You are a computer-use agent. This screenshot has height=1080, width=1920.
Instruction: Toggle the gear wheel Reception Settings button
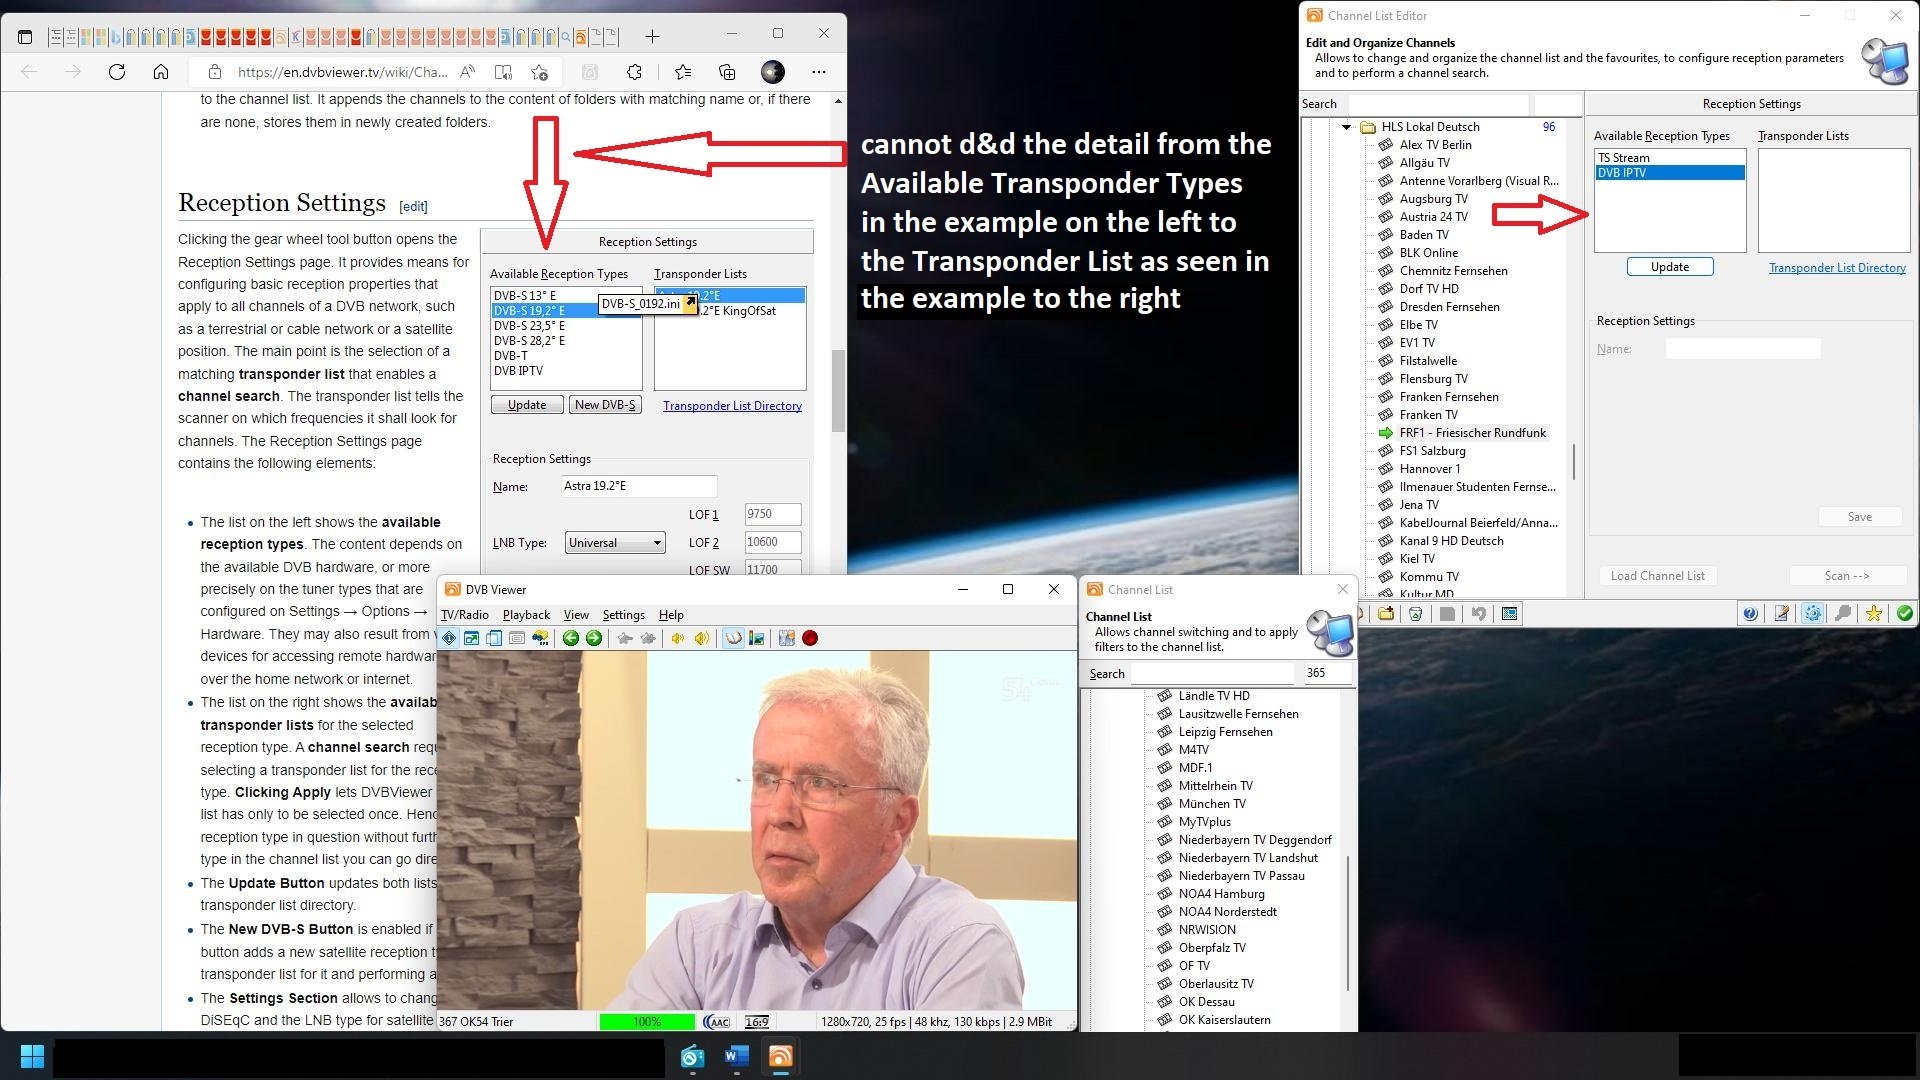tap(1812, 614)
